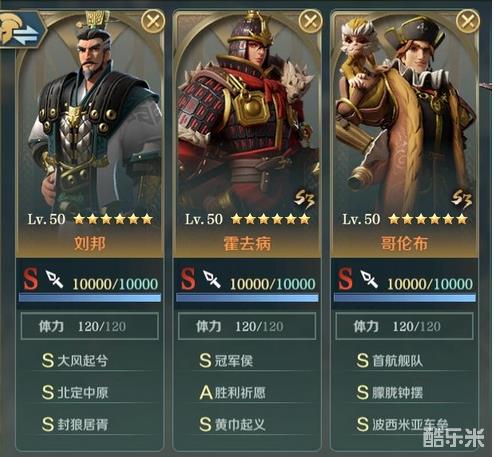Click the S3 badge on 哥伦布 card

coord(462,199)
